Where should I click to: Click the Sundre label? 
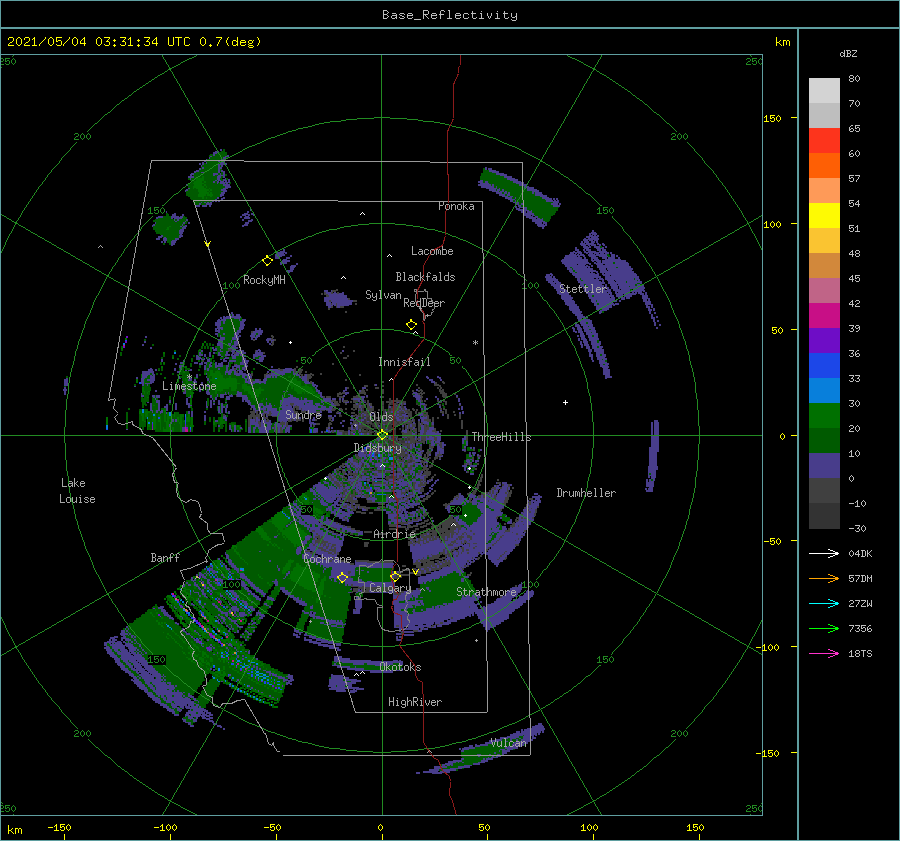303,414
